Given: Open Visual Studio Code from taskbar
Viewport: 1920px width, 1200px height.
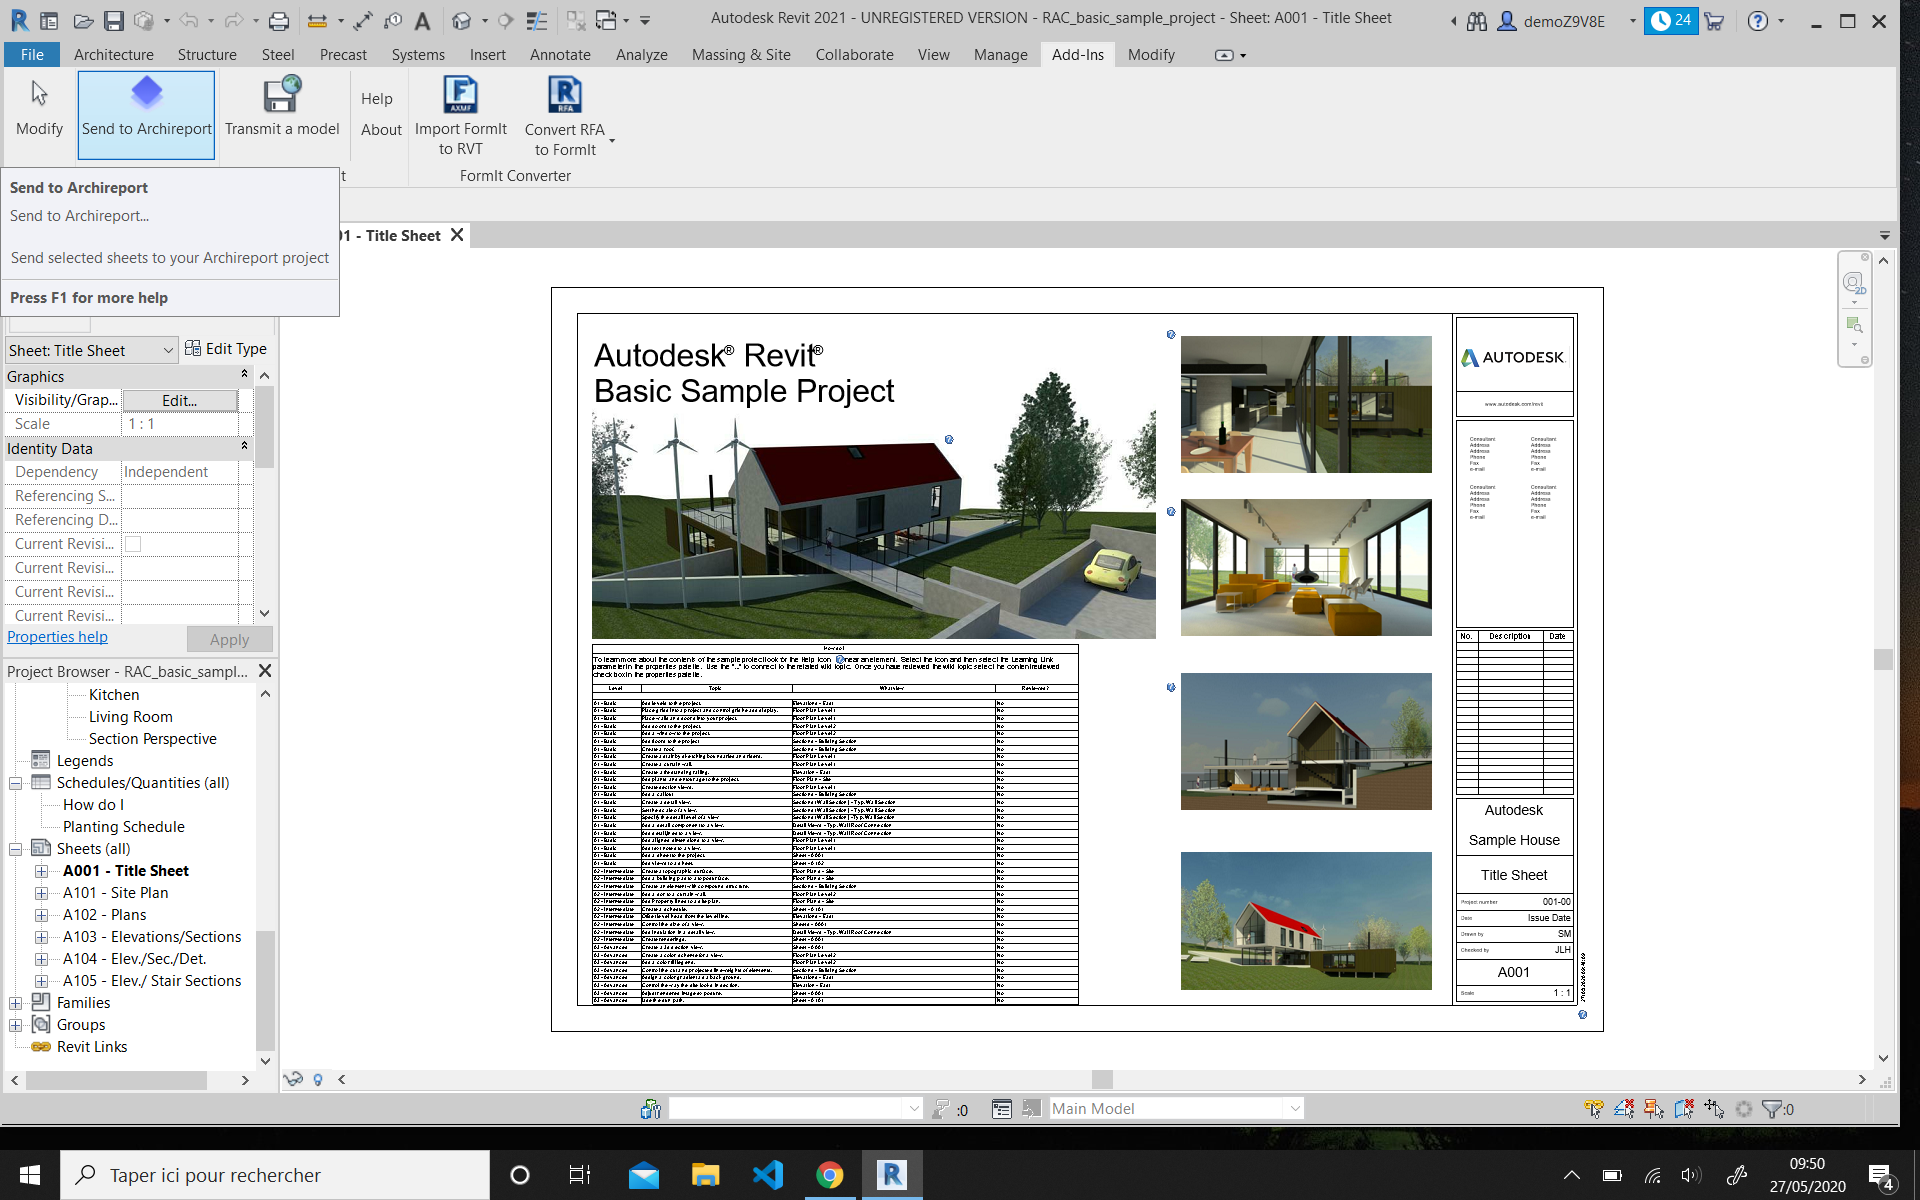Looking at the screenshot, I should point(767,1175).
